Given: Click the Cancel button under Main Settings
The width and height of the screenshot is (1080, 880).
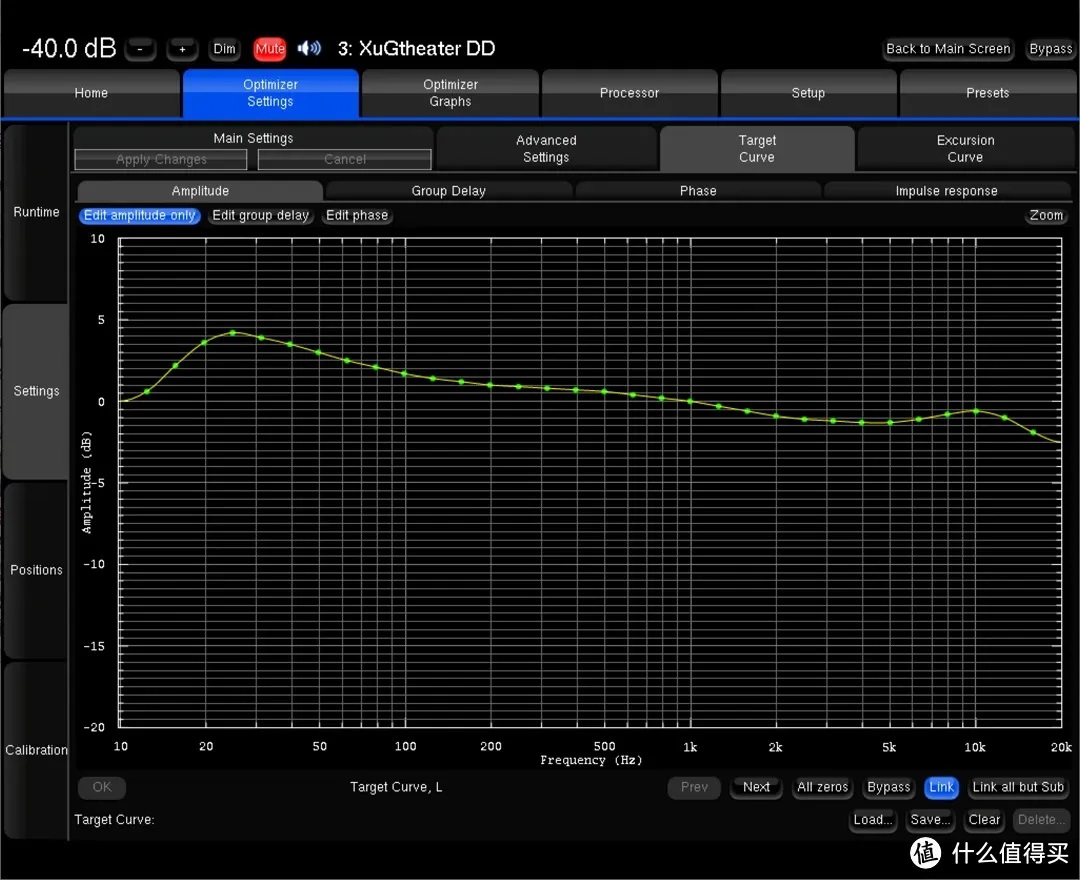Looking at the screenshot, I should [344, 159].
